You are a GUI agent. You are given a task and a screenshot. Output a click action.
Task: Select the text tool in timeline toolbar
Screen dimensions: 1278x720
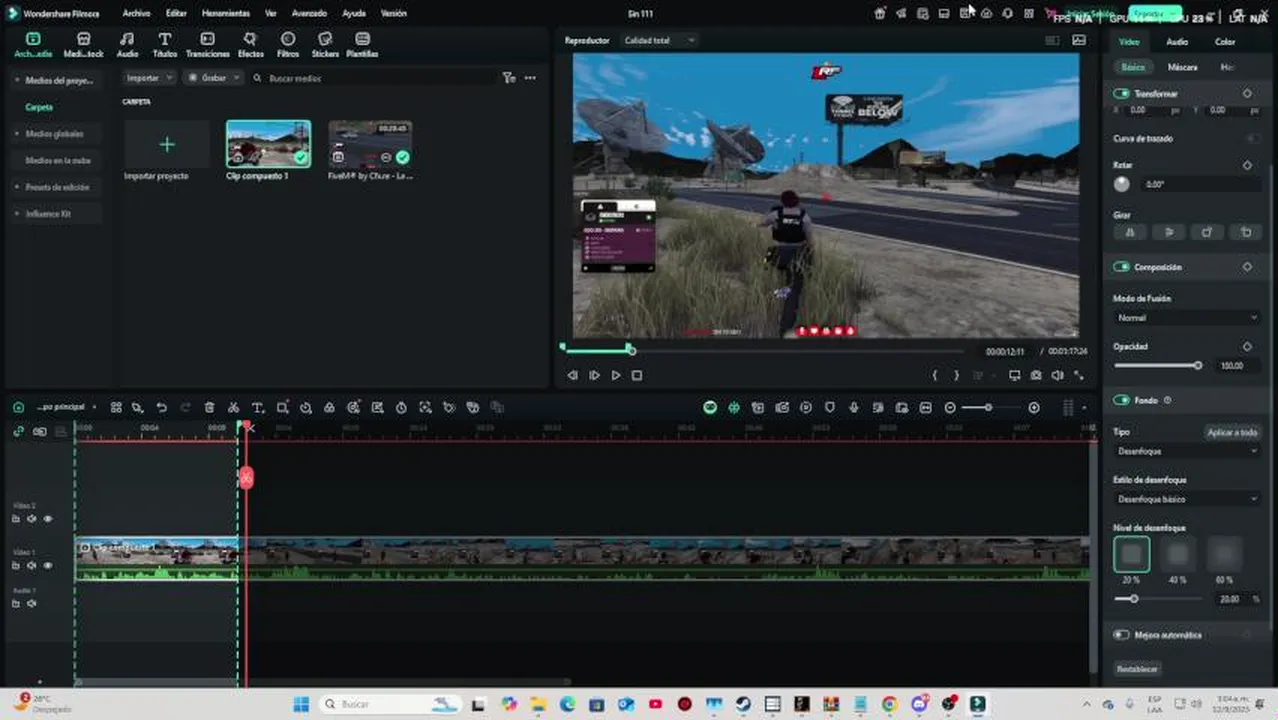tap(257, 407)
